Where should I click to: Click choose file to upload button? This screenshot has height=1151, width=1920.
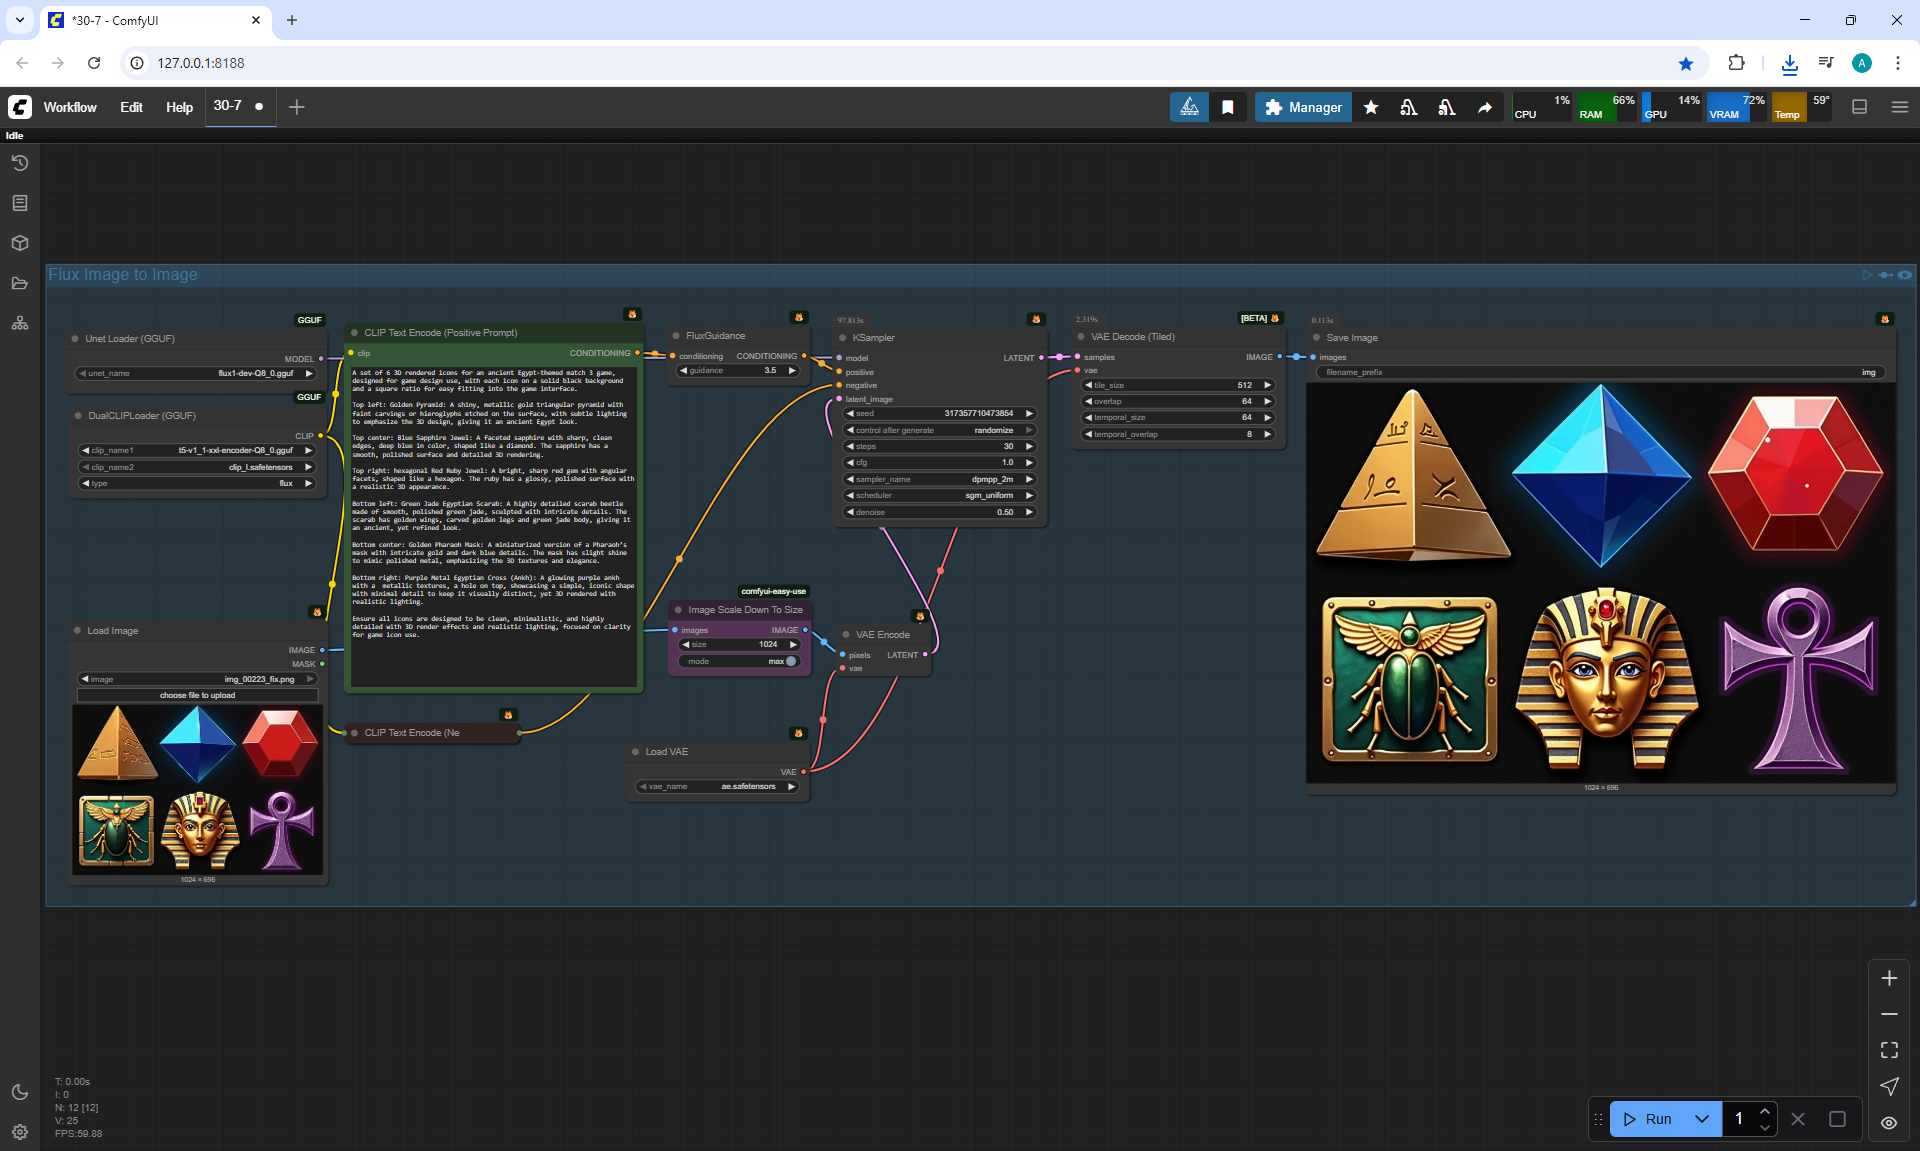click(x=197, y=695)
